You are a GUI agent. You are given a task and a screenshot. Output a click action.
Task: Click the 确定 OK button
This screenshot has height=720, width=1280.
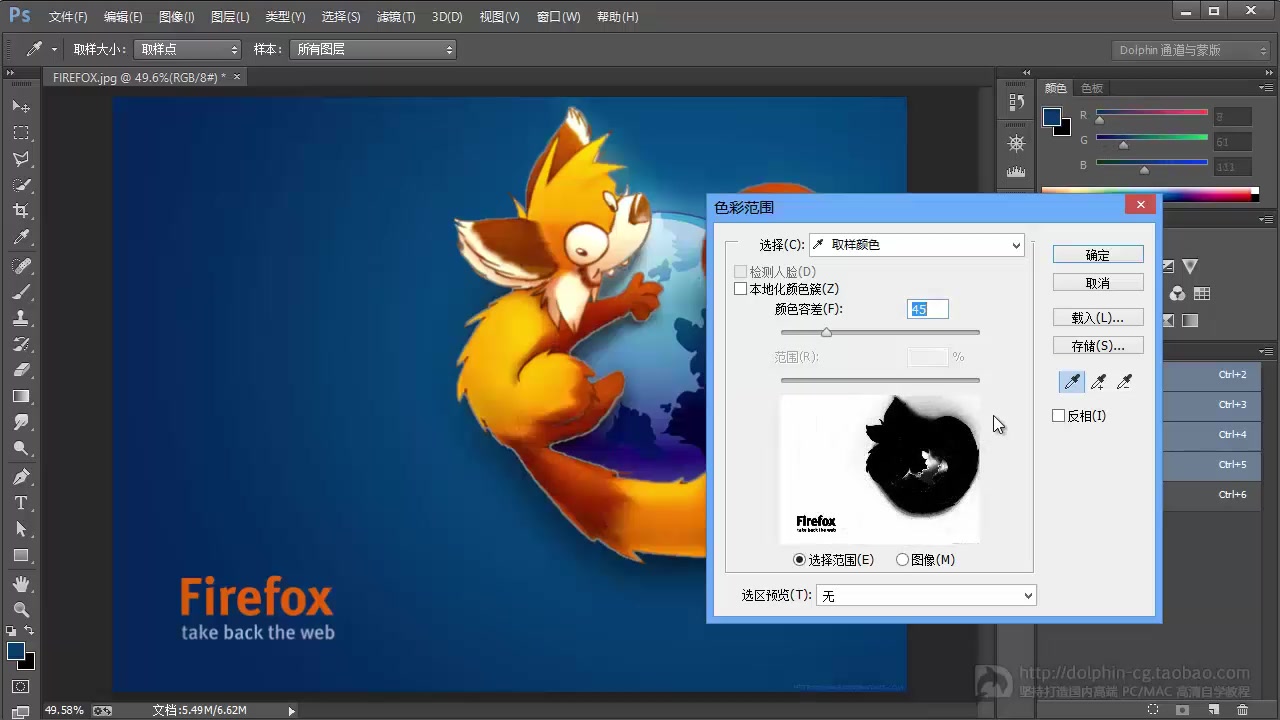pyautogui.click(x=1098, y=255)
